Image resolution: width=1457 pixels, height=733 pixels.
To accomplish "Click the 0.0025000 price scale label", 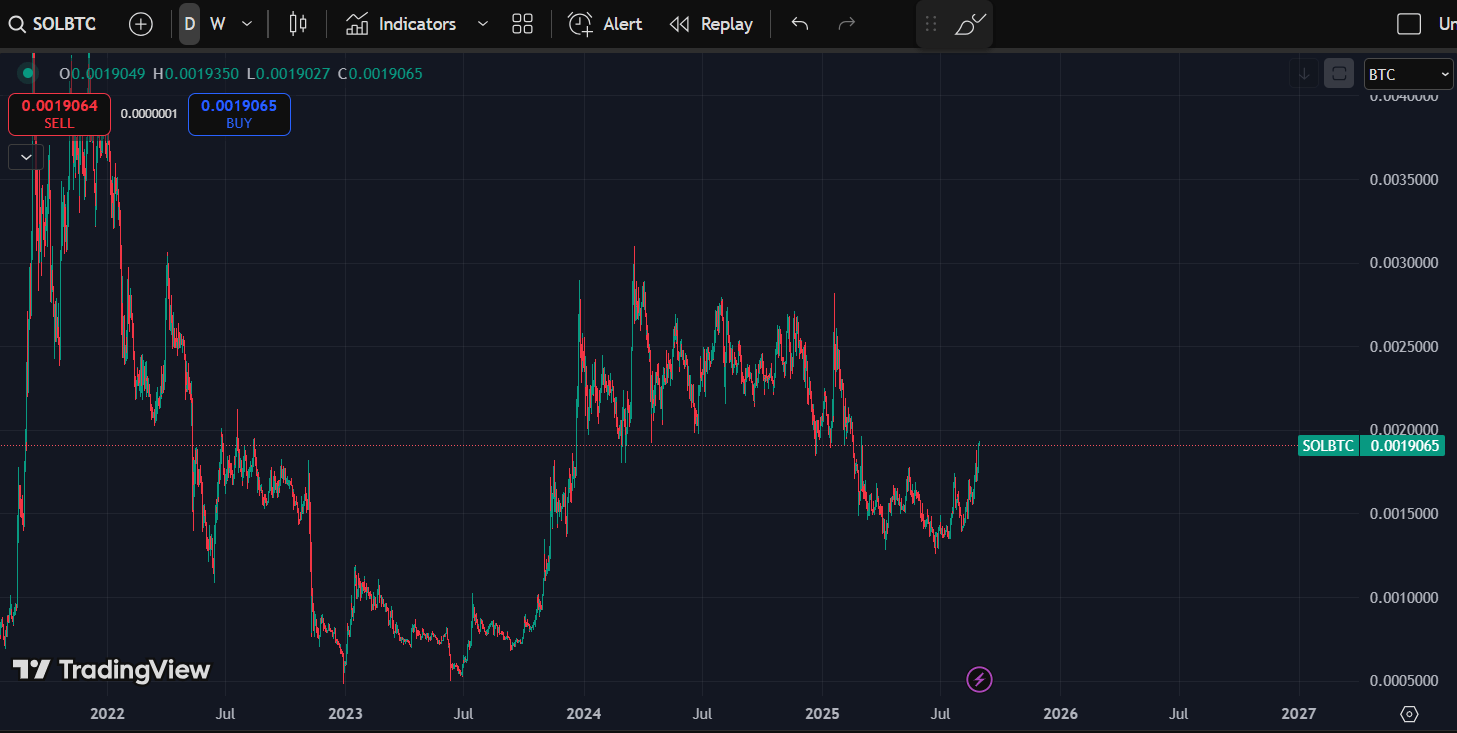I will [1403, 347].
